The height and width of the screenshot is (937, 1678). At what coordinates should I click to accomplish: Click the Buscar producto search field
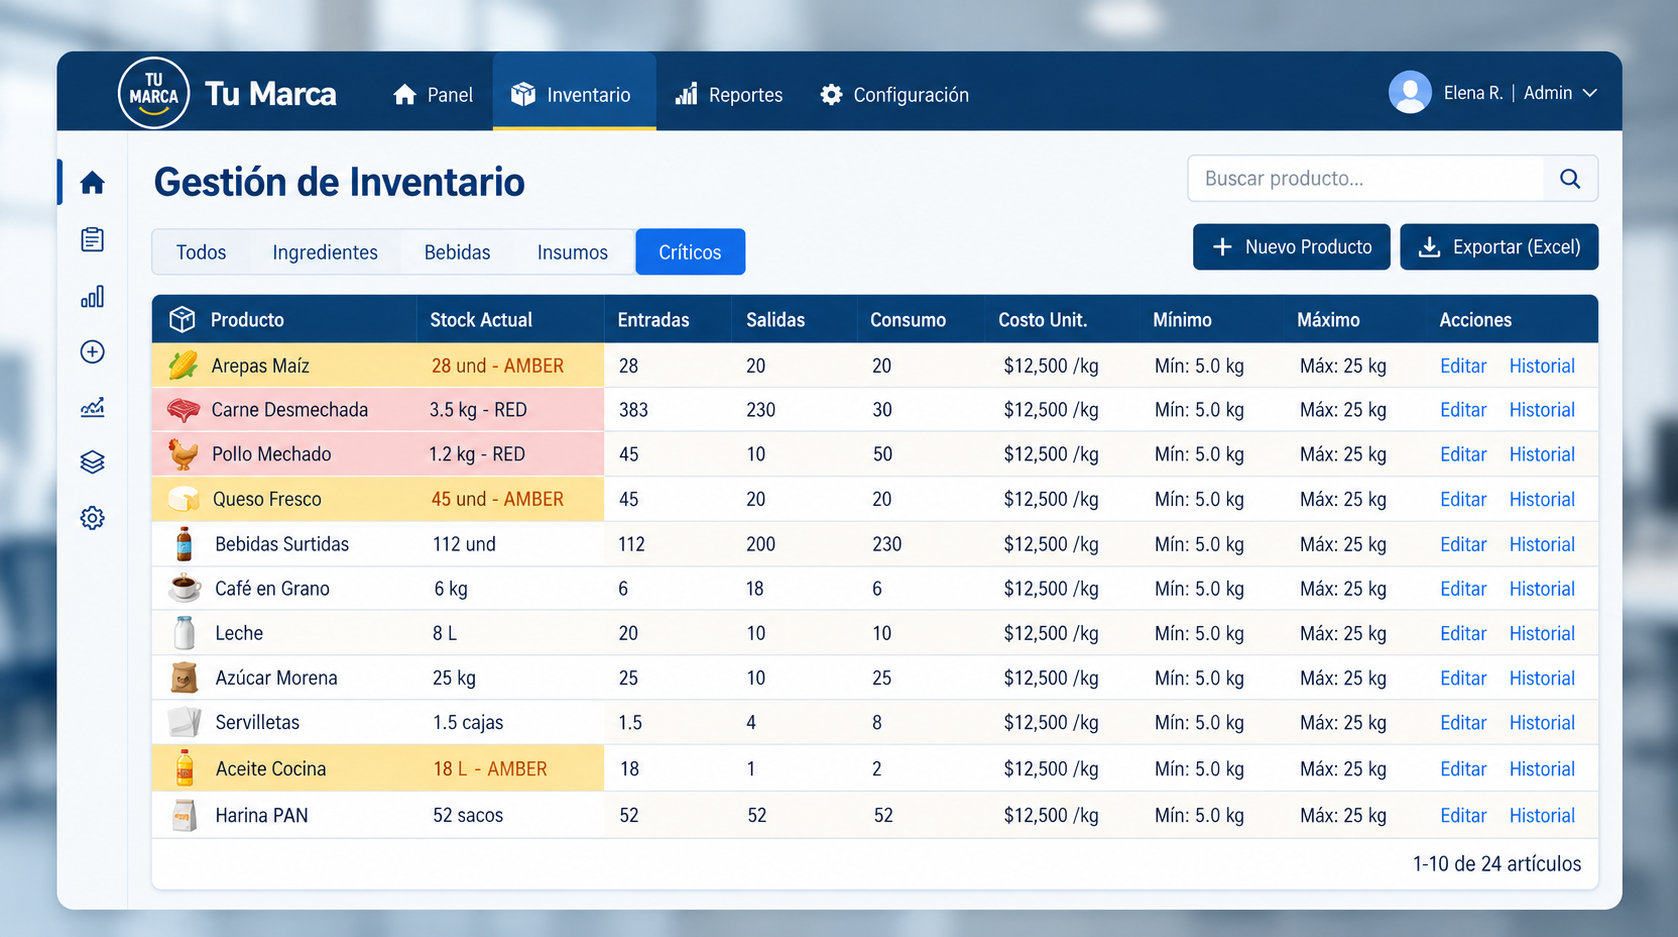point(1366,179)
